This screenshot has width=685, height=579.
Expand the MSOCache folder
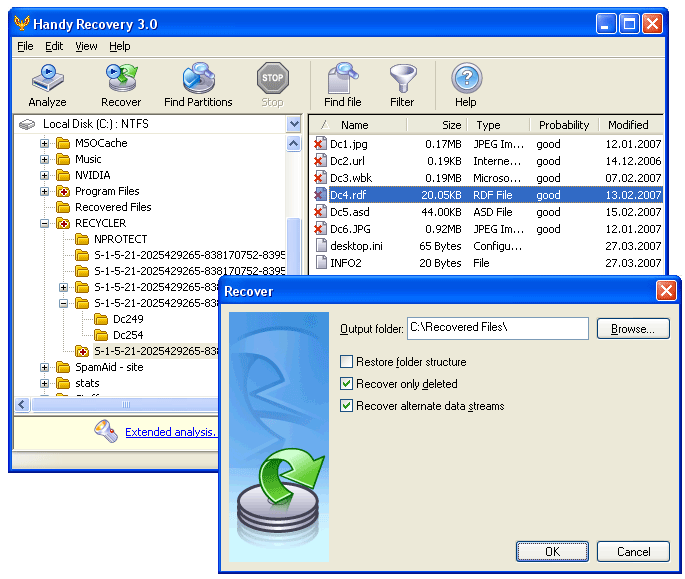click(45, 143)
